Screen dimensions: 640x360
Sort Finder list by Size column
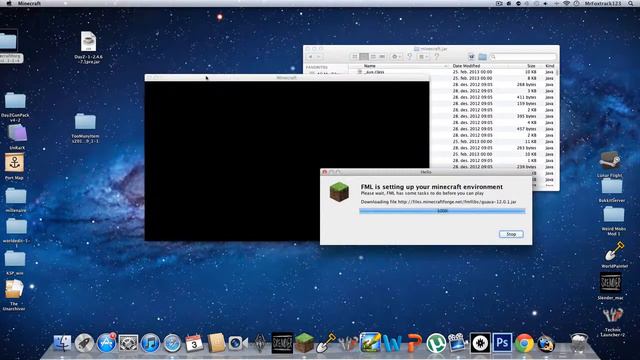(x=531, y=66)
